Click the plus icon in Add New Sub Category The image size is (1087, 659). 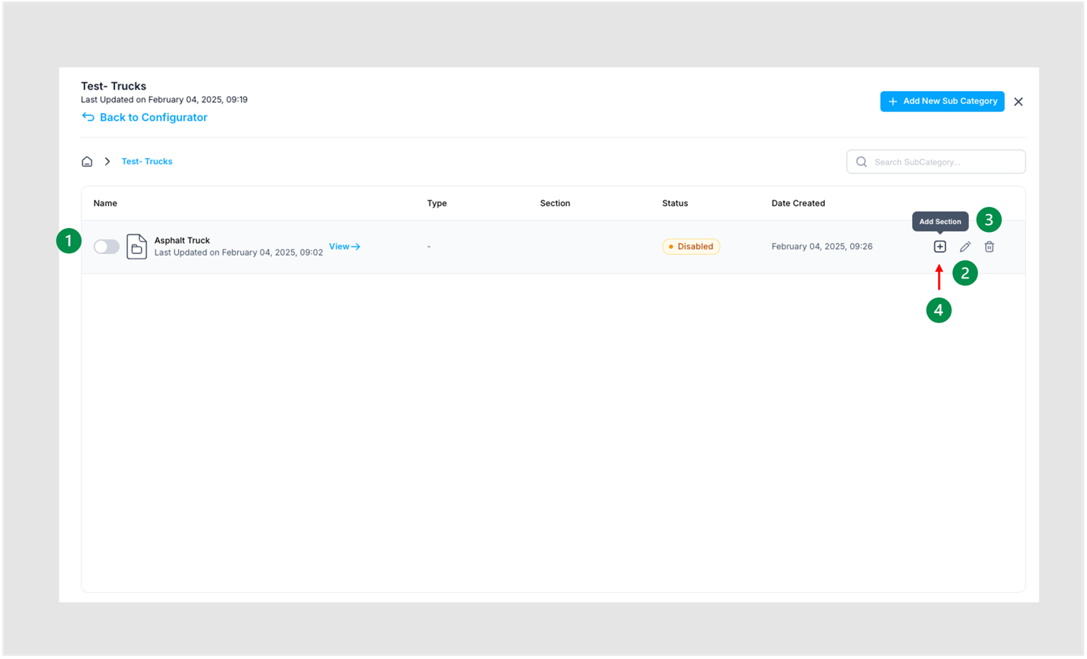[893, 101]
